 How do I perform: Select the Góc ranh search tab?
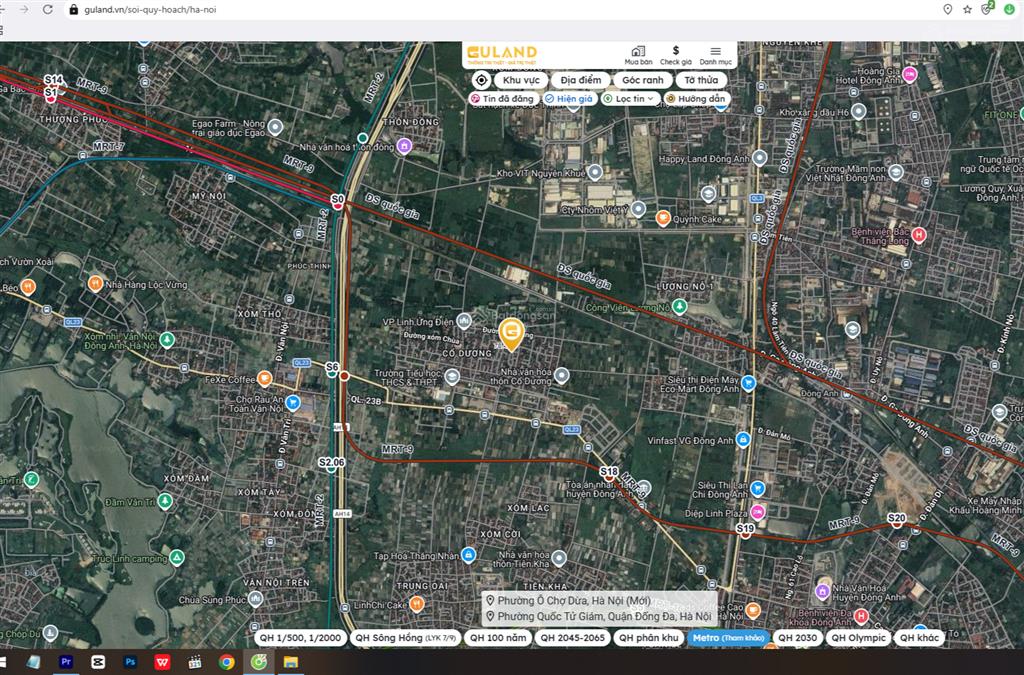643,80
